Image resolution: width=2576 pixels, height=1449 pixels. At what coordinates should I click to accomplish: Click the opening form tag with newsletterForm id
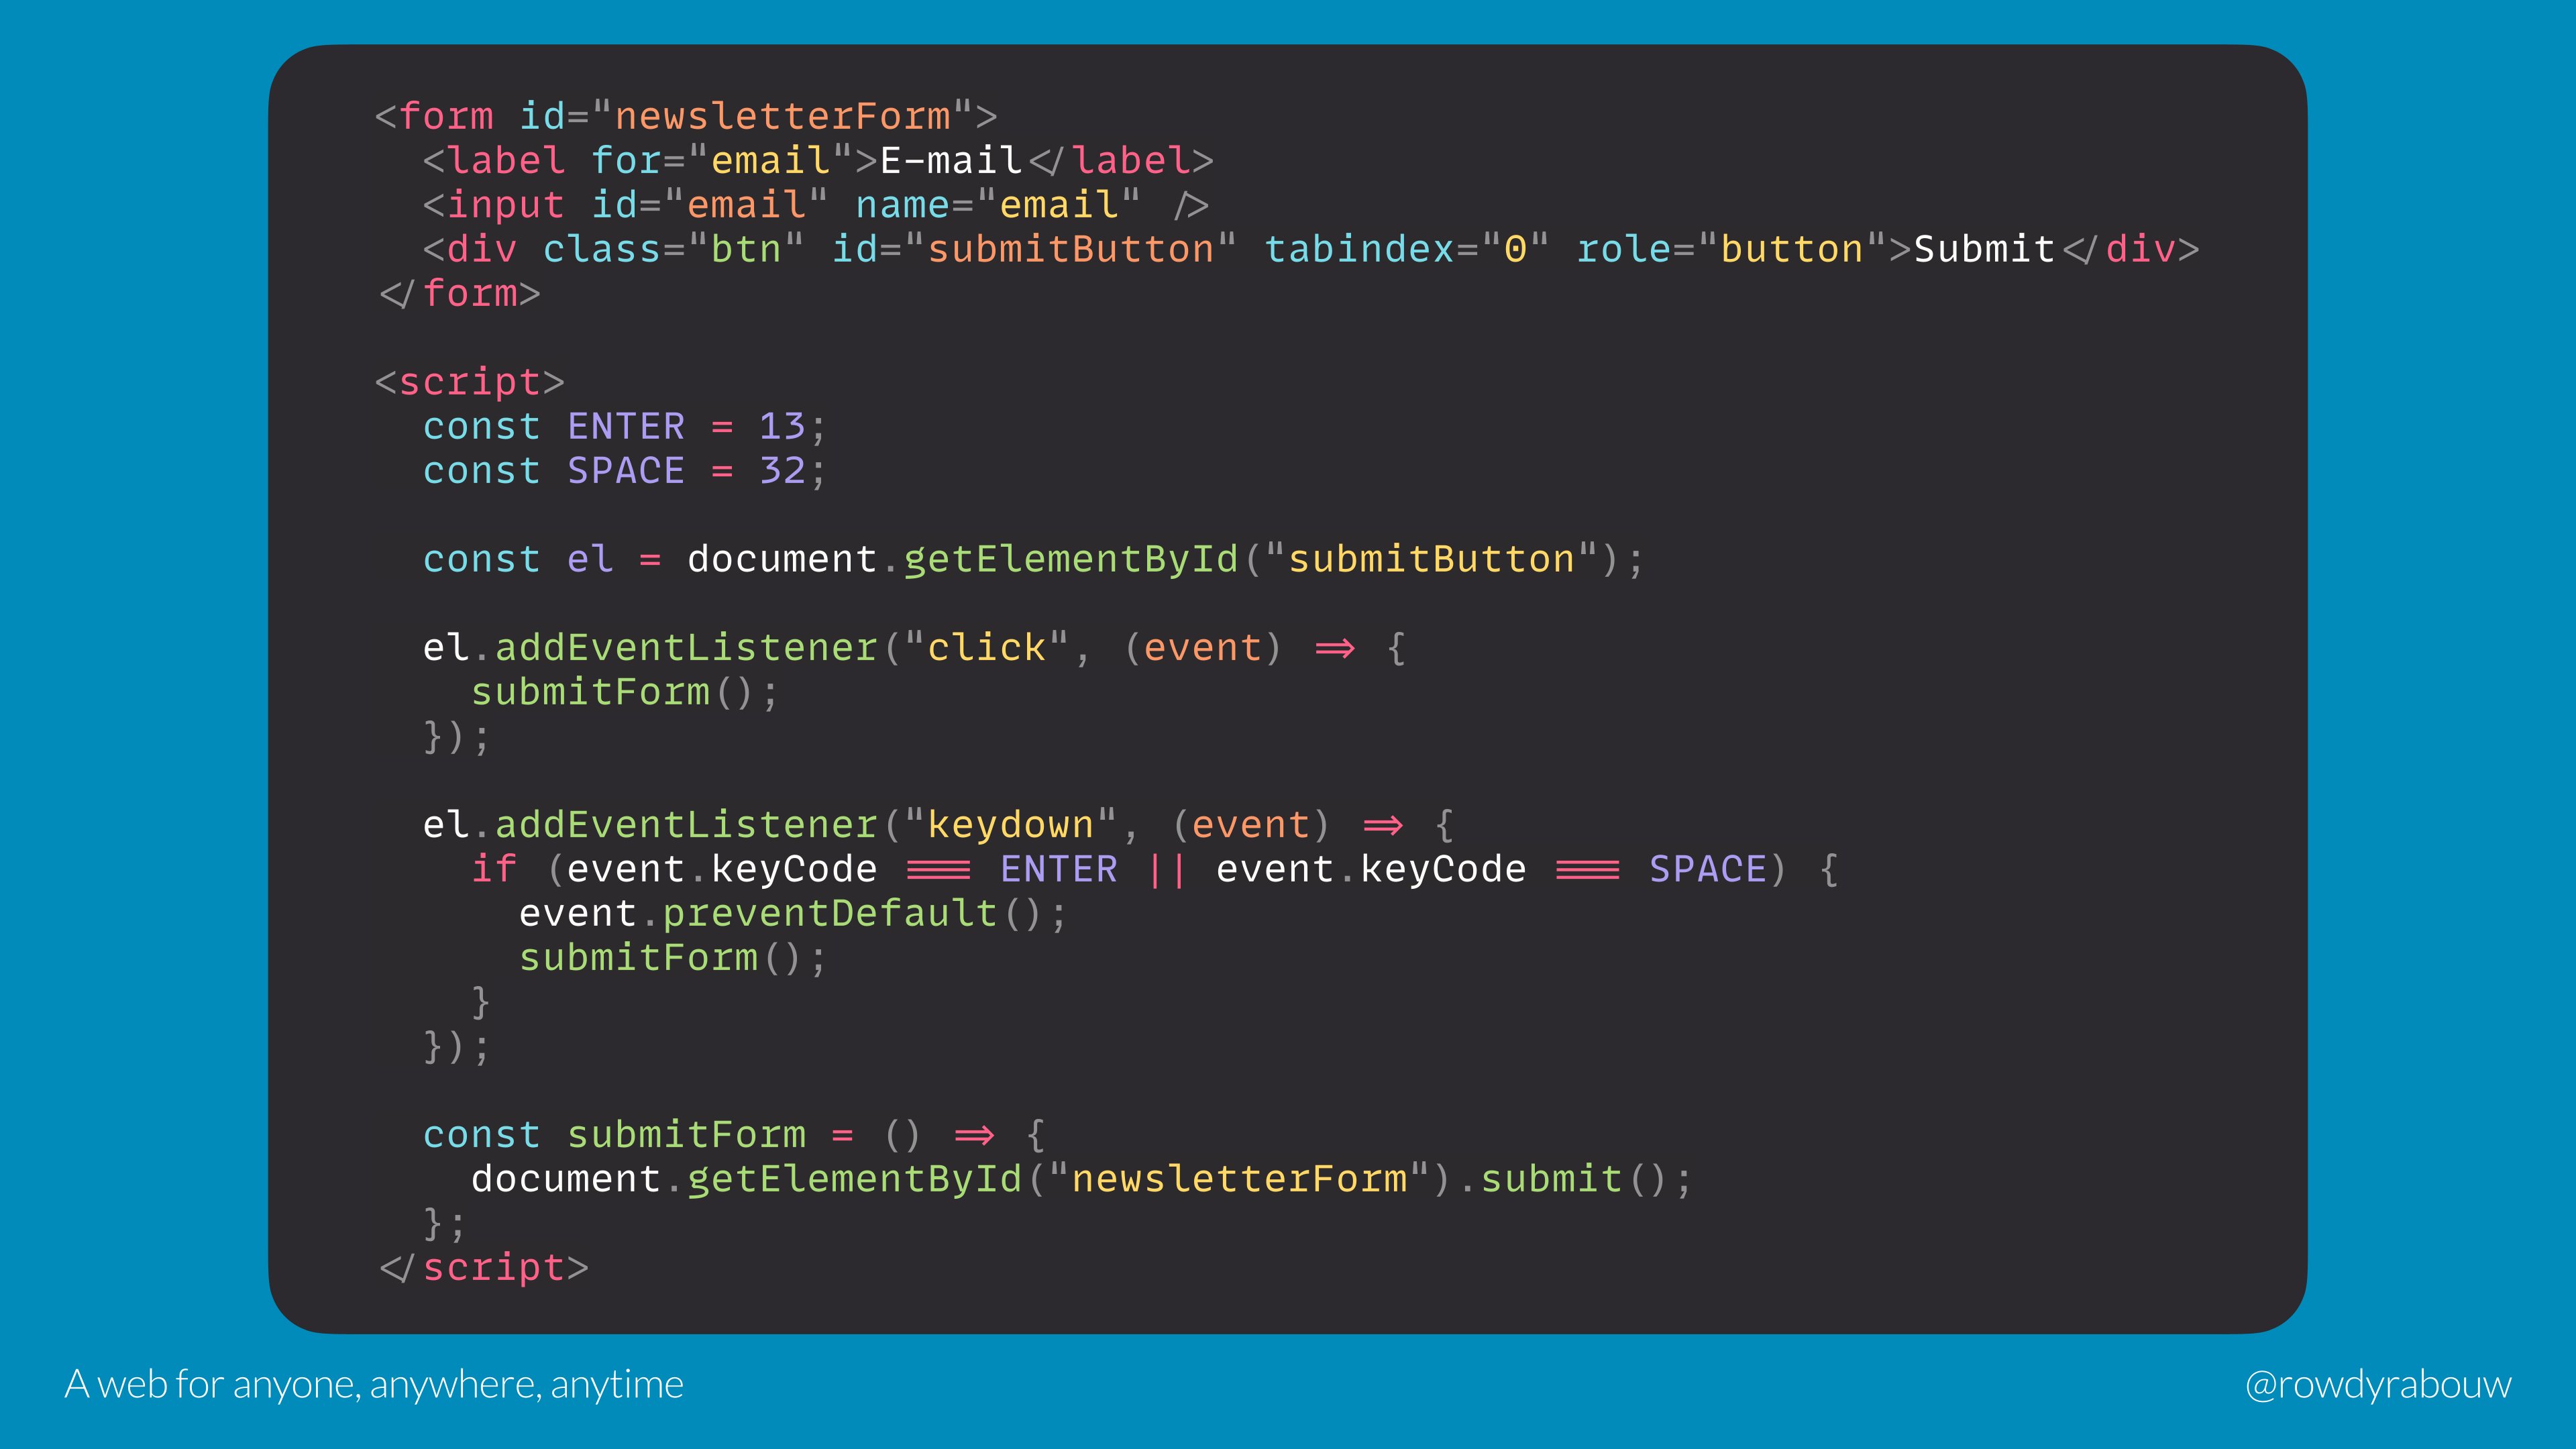[x=686, y=116]
